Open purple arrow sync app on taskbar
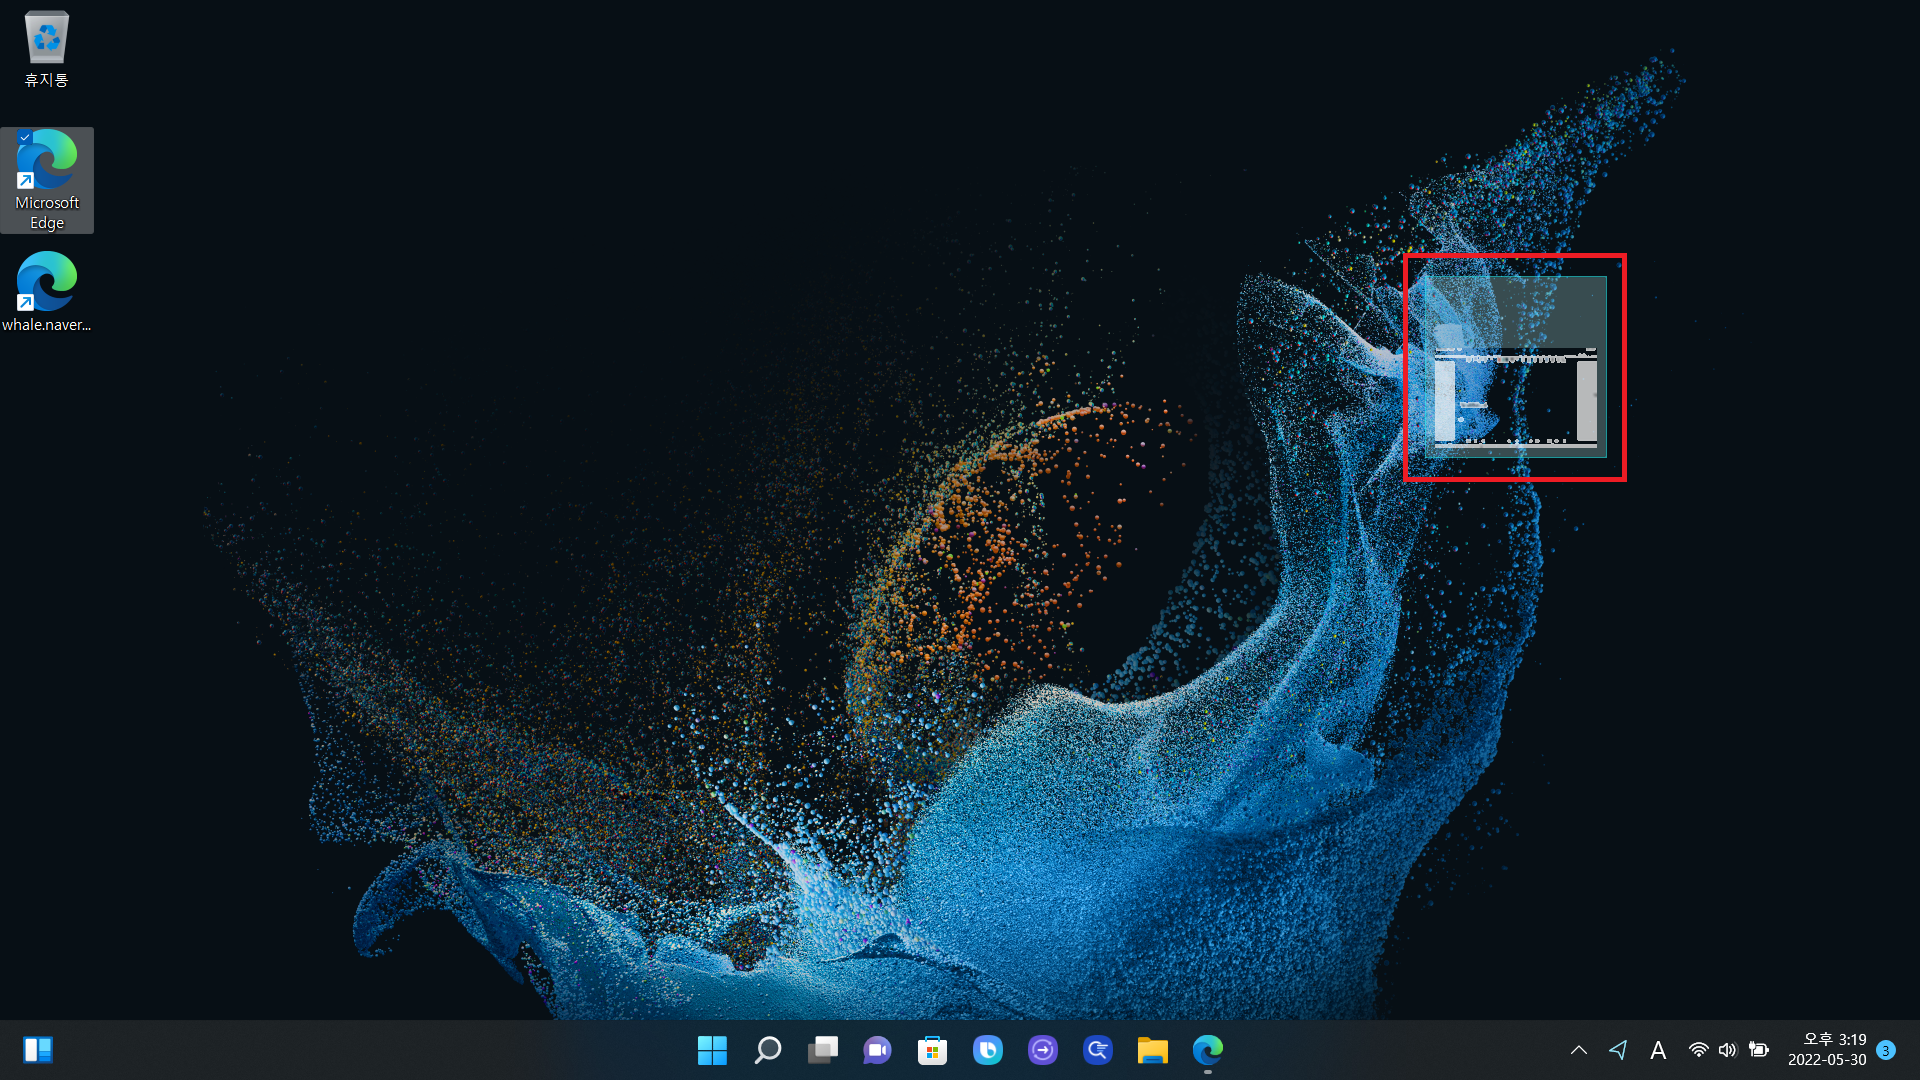The height and width of the screenshot is (1080, 1920). (1042, 1050)
